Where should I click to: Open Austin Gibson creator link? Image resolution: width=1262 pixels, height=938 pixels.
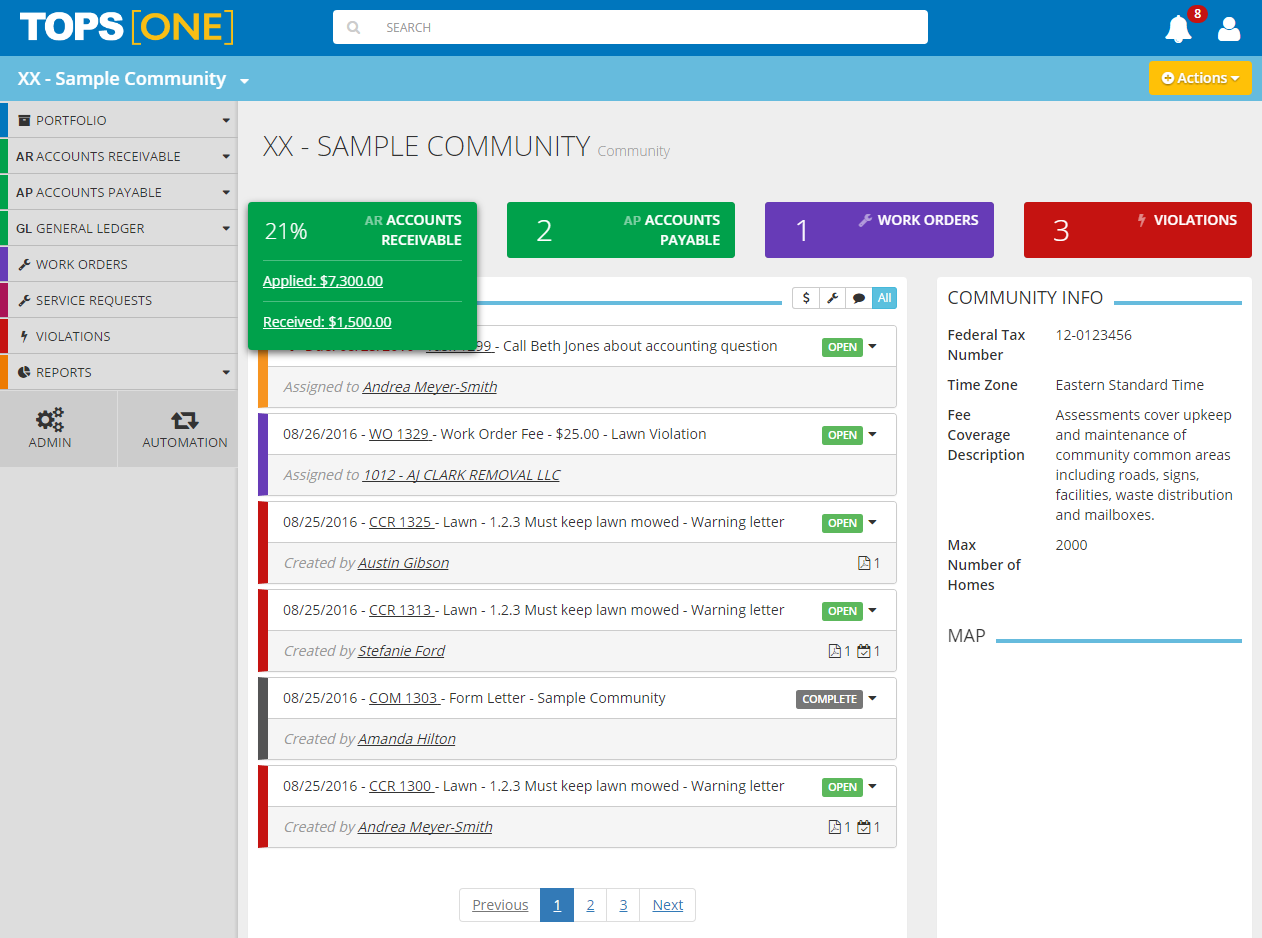[404, 563]
